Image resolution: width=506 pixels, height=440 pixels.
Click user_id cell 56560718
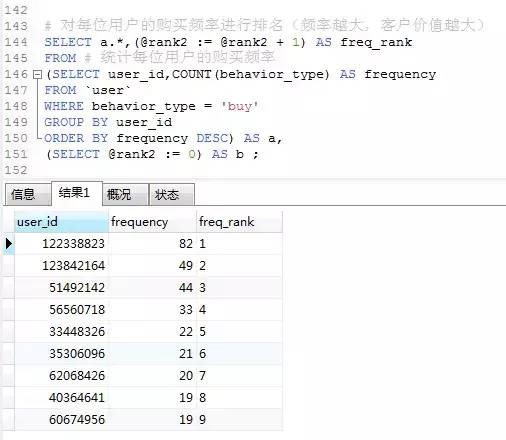click(61, 310)
